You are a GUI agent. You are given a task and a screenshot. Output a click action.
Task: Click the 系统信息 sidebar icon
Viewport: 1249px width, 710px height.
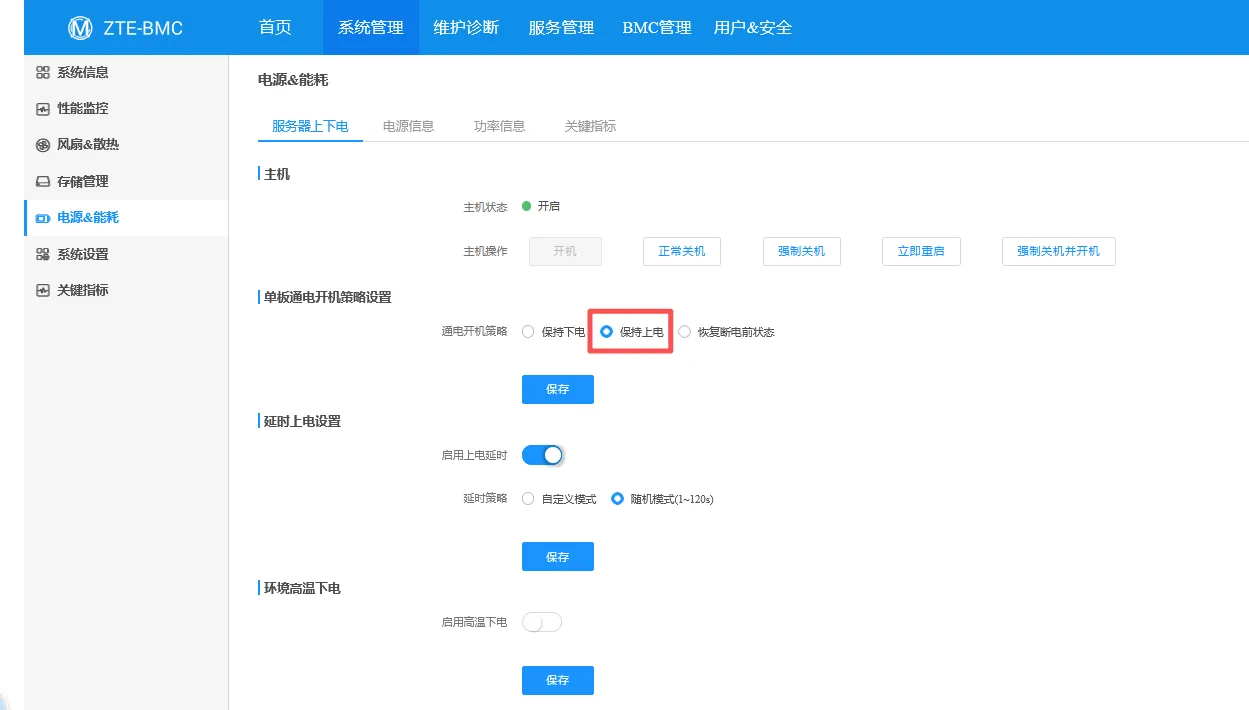tap(42, 72)
